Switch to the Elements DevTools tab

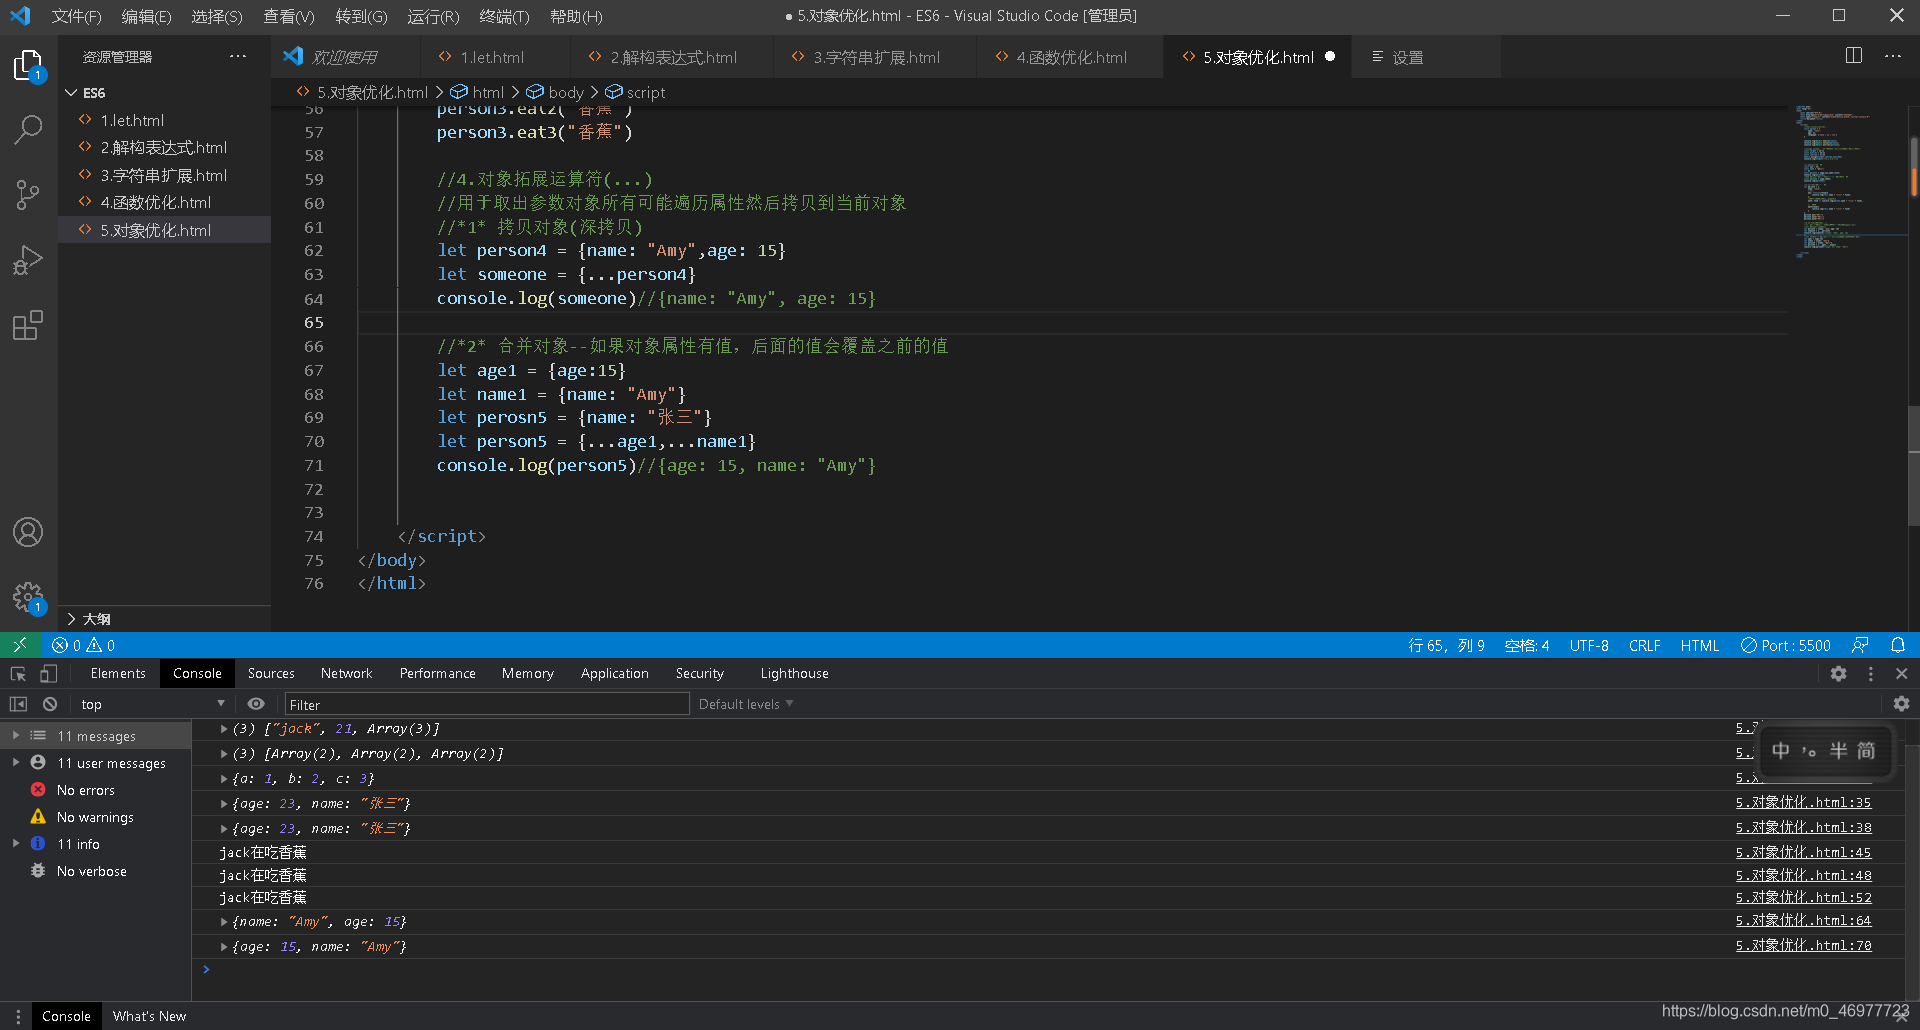point(118,673)
